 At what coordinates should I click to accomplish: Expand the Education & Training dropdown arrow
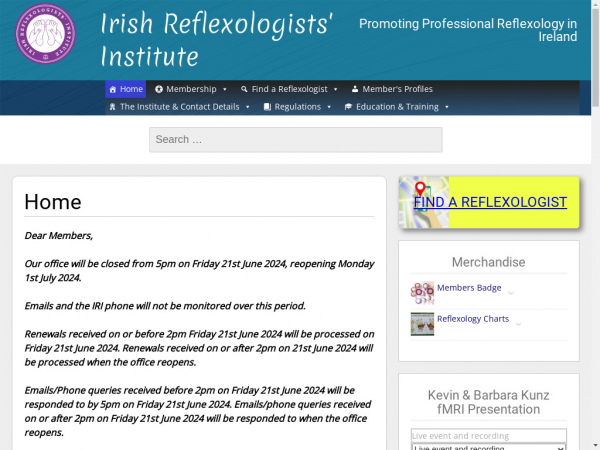coord(447,107)
